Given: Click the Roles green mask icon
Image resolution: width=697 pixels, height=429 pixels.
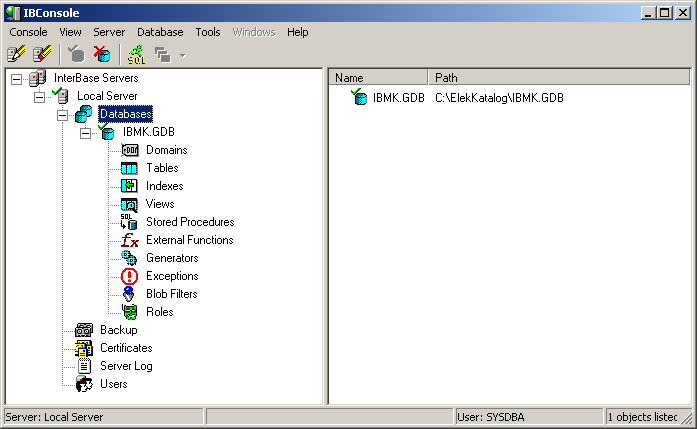Looking at the screenshot, I should pos(130,312).
